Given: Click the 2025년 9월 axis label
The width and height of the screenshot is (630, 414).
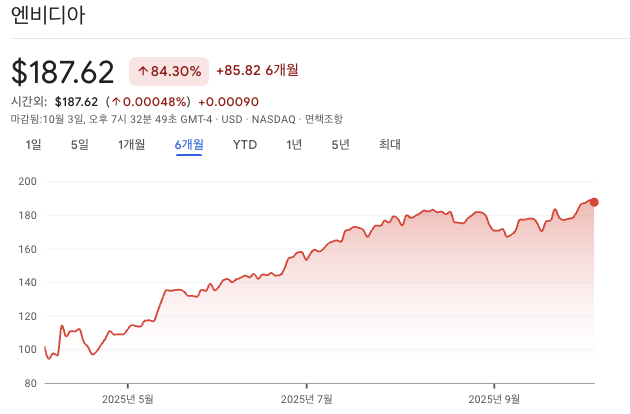Looking at the screenshot, I should click(494, 399).
